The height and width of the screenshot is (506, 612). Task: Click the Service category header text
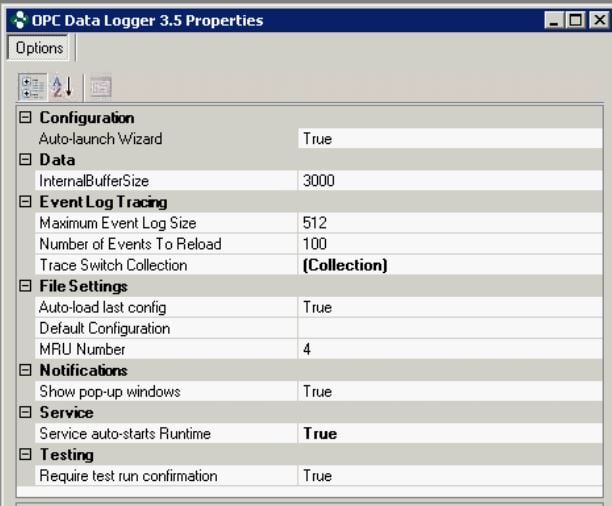click(x=66, y=413)
